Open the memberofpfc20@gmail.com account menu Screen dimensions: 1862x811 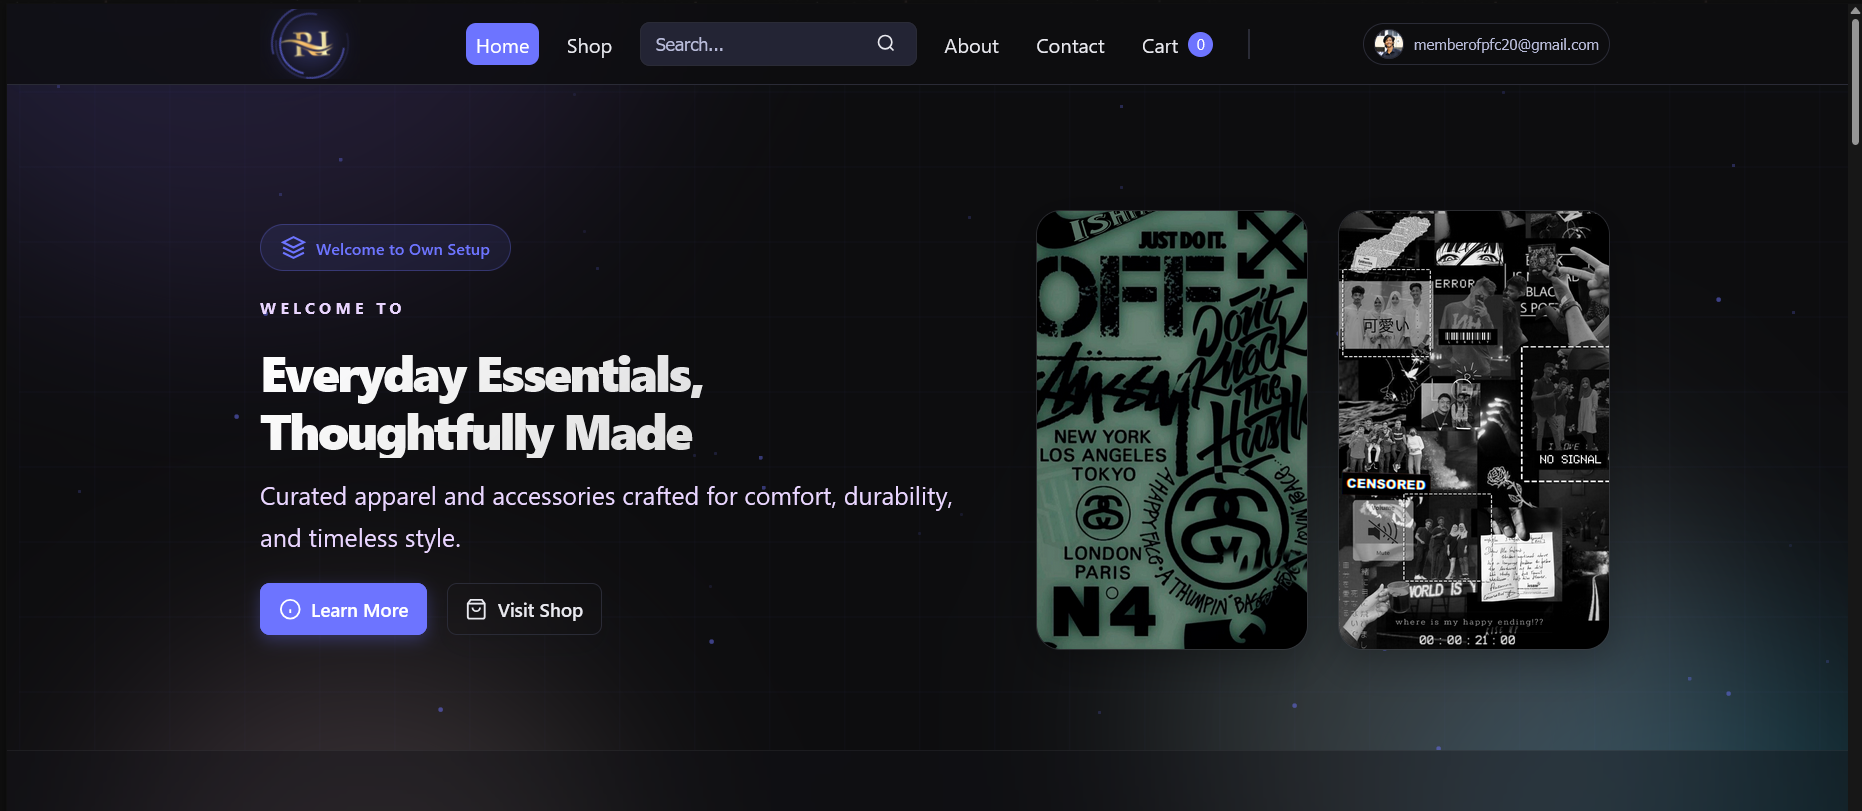(x=1486, y=44)
